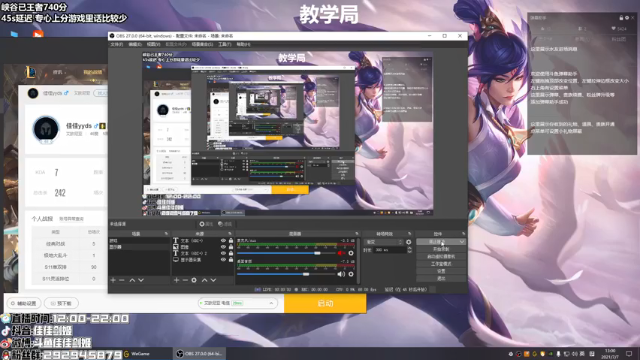This screenshot has height=360, width=640.
Task: Add a new source with the plus icon
Action: (176, 280)
